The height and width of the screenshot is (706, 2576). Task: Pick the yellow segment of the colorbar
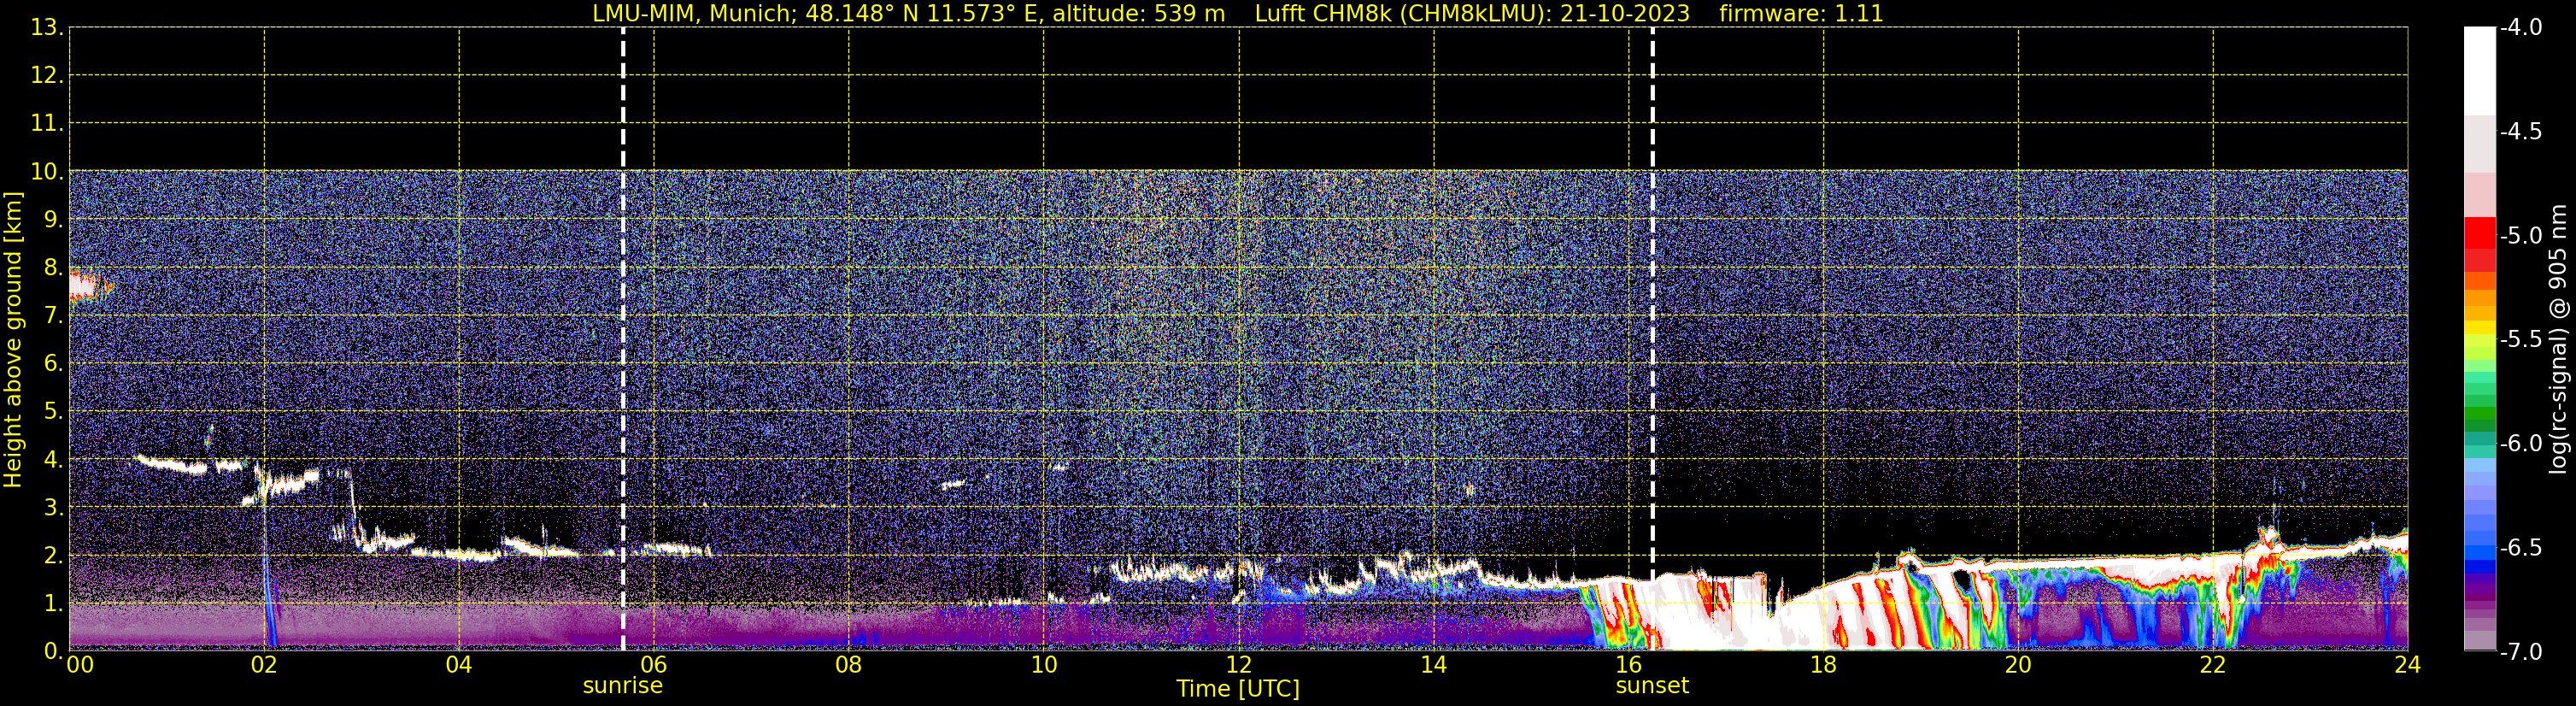pyautogui.click(x=2480, y=327)
